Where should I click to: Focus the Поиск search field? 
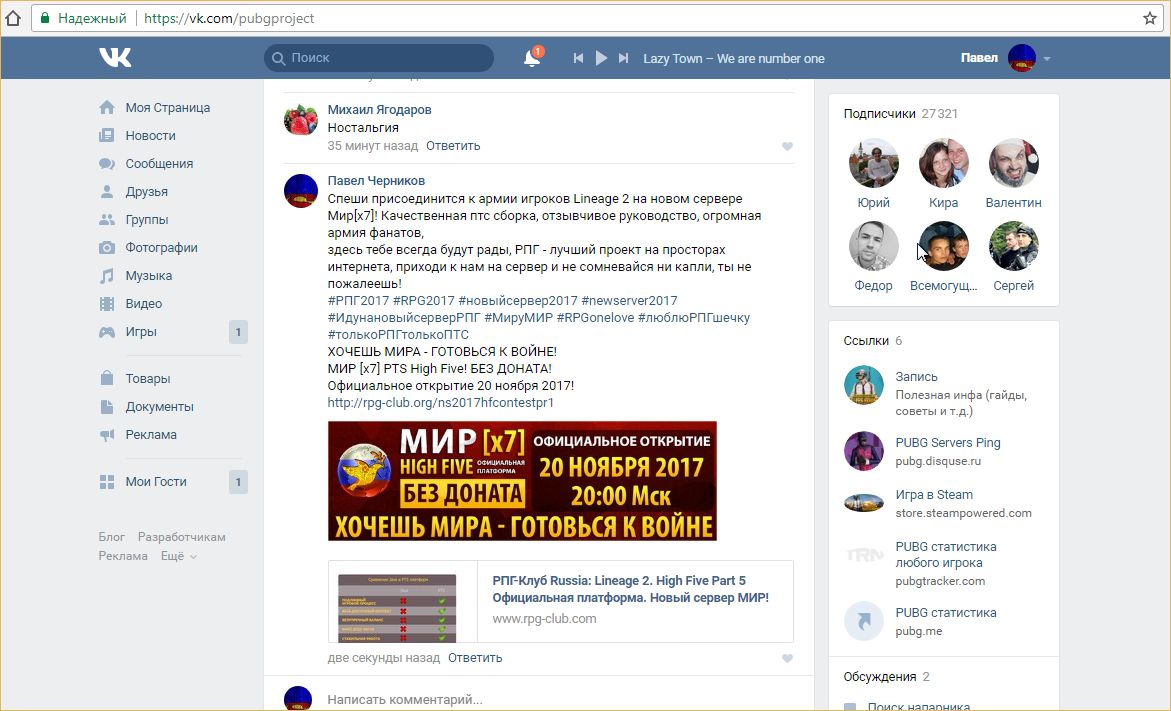click(379, 58)
